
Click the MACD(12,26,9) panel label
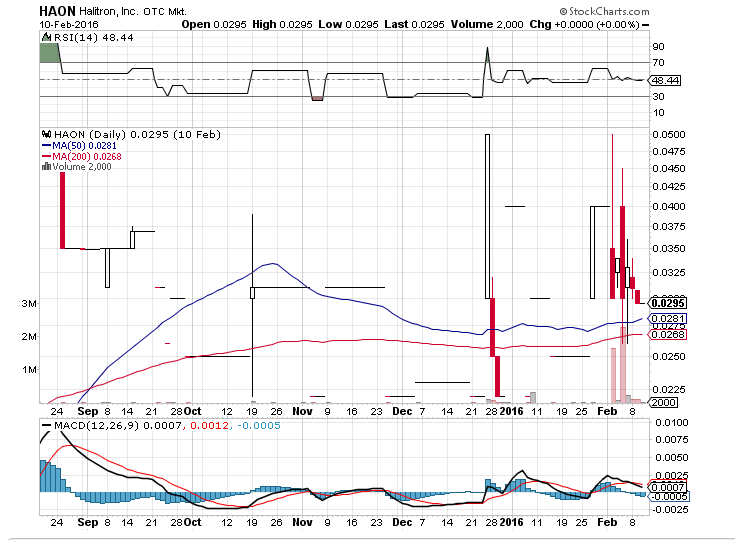96,426
